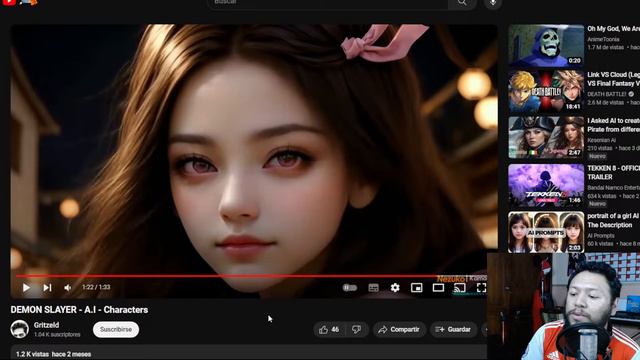The height and width of the screenshot is (360, 640).
Task: Toggle the autoplay switch
Action: 350,288
